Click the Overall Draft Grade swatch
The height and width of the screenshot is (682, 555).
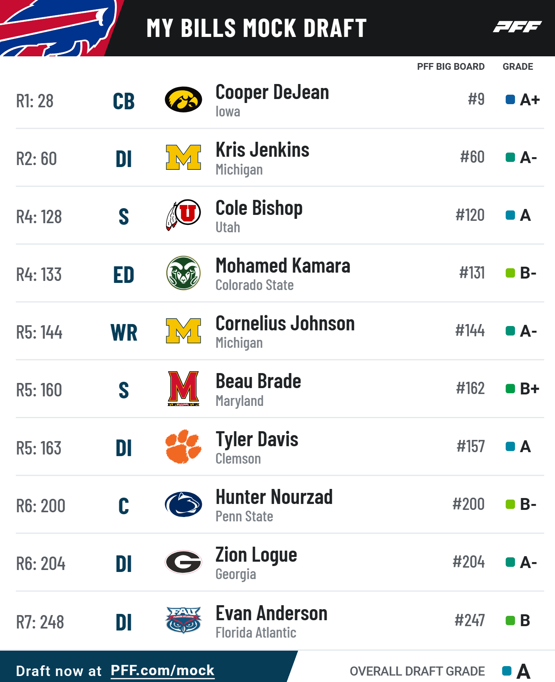click(x=507, y=671)
